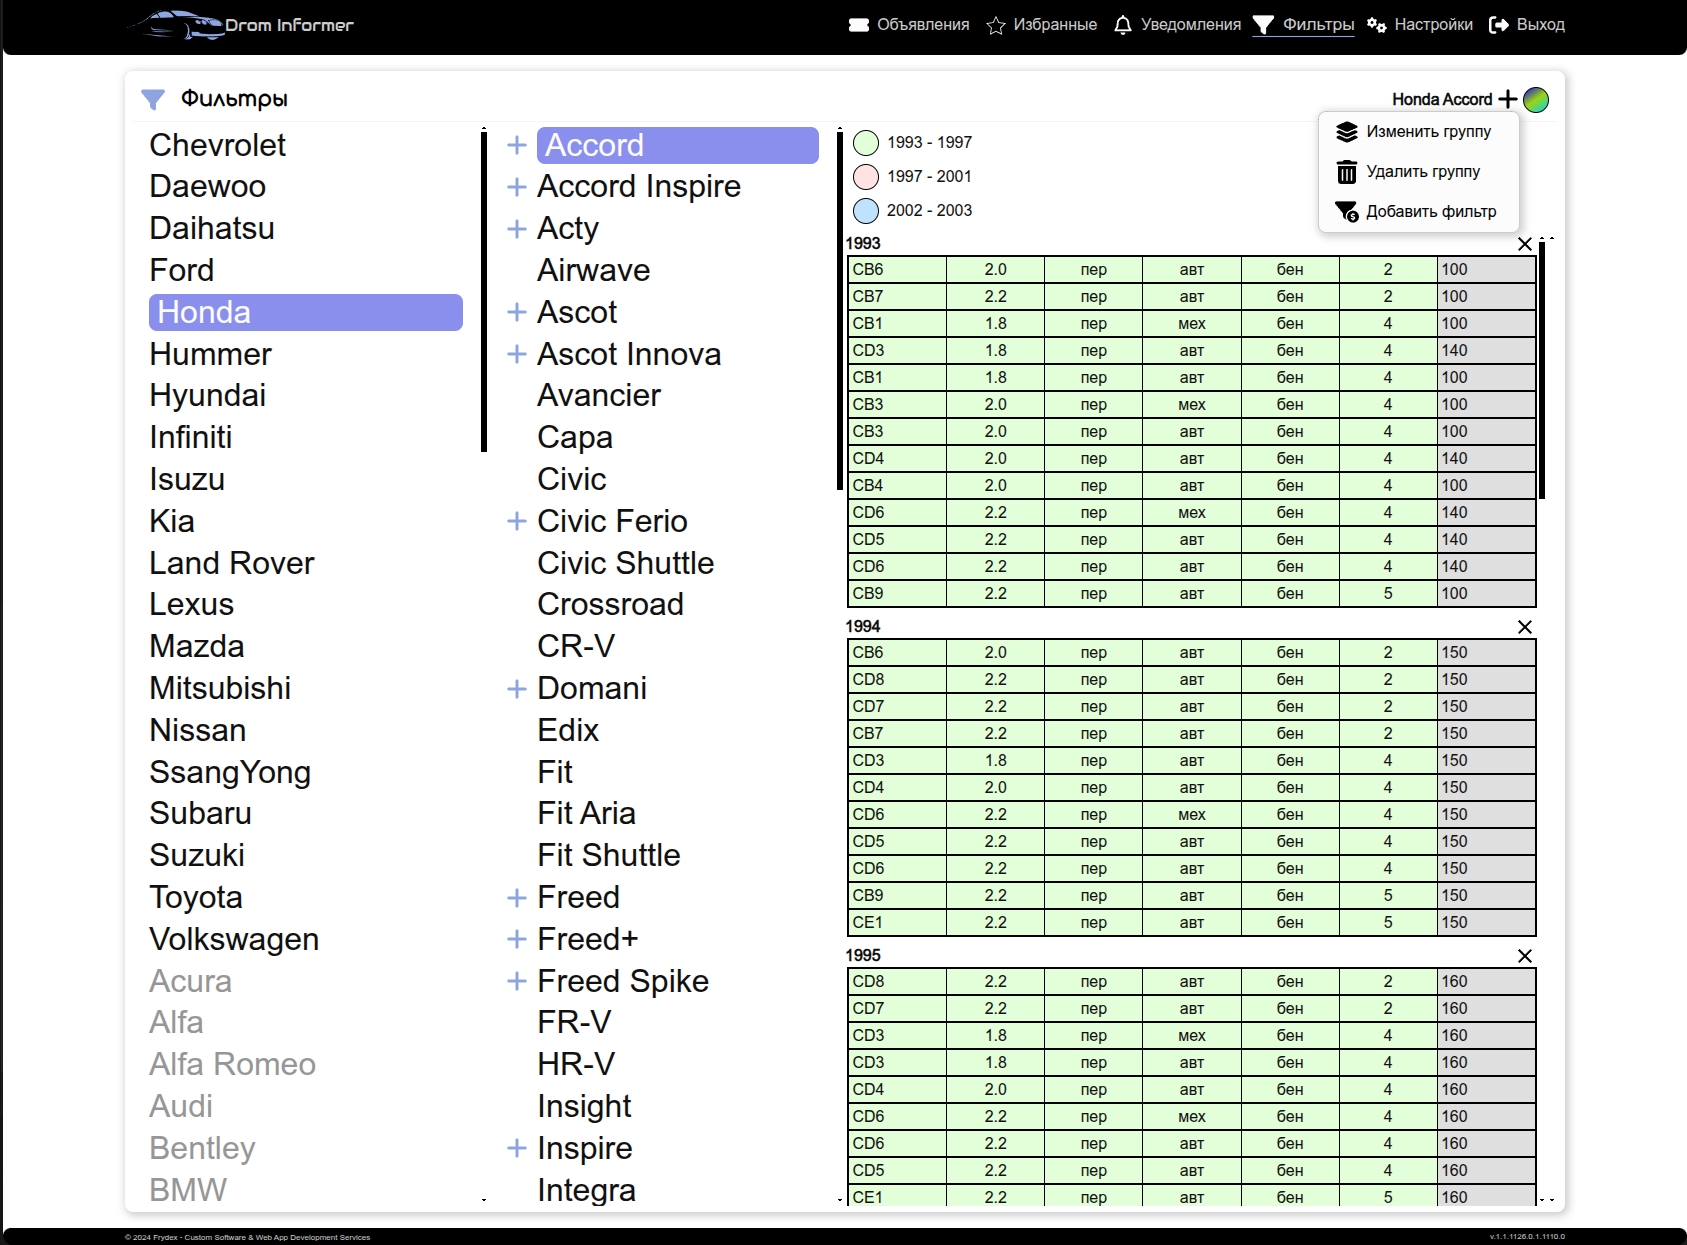The width and height of the screenshot is (1687, 1245).
Task: Click the Frydex copyright footer text
Action: (247, 1237)
